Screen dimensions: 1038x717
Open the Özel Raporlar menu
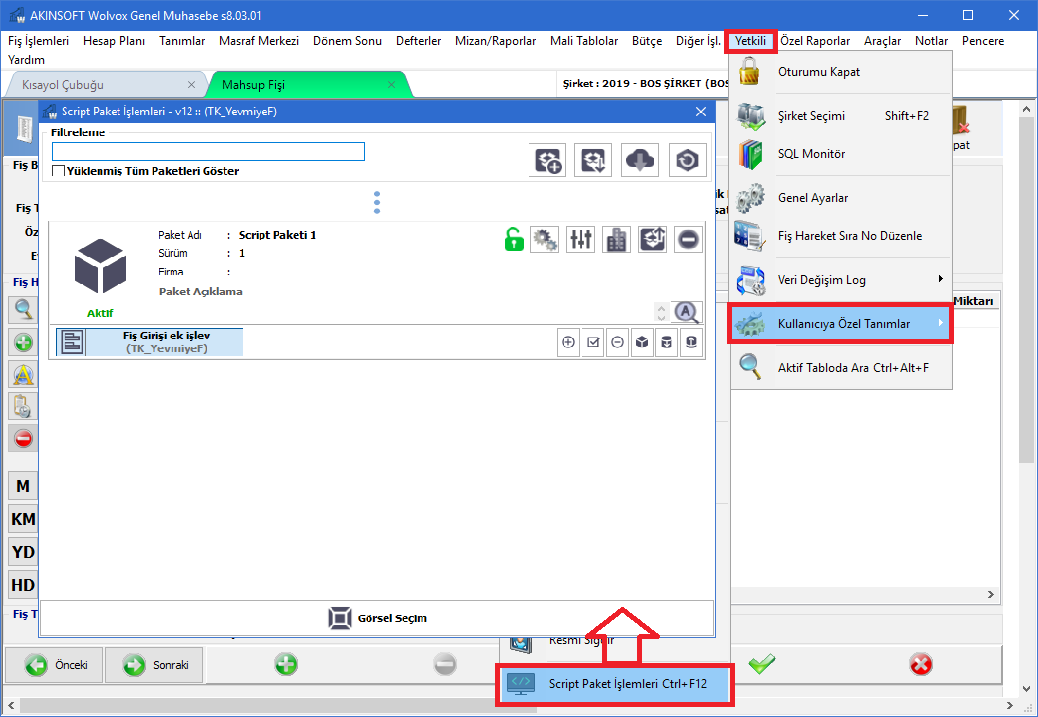coord(815,41)
